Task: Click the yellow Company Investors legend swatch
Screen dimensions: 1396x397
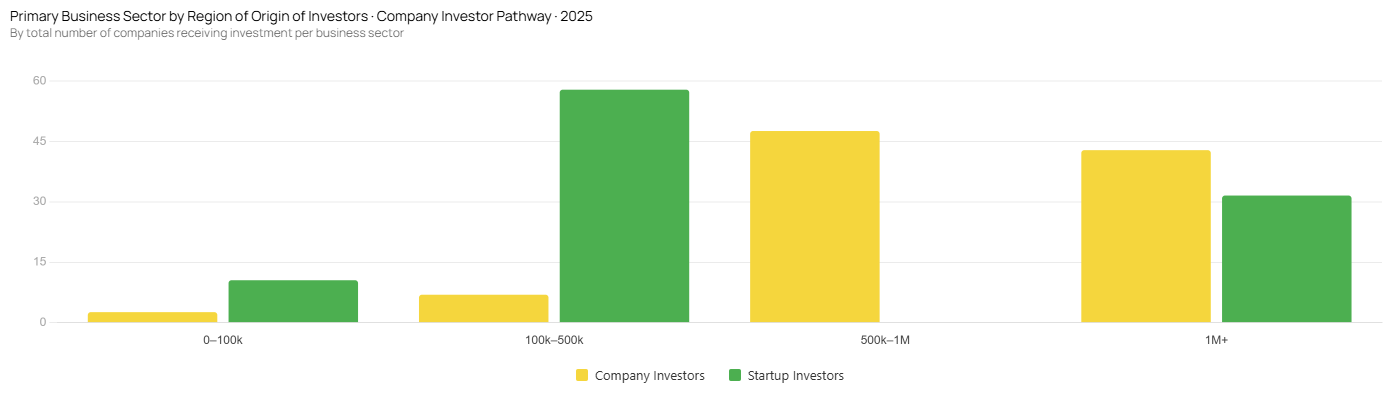Action: tap(582, 376)
